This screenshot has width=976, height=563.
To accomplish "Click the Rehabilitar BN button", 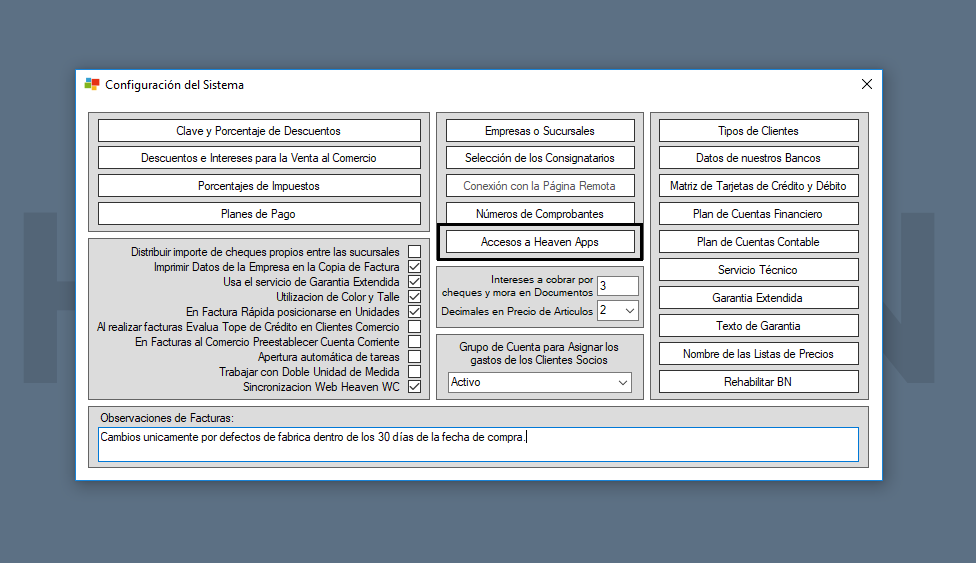I will (x=758, y=382).
